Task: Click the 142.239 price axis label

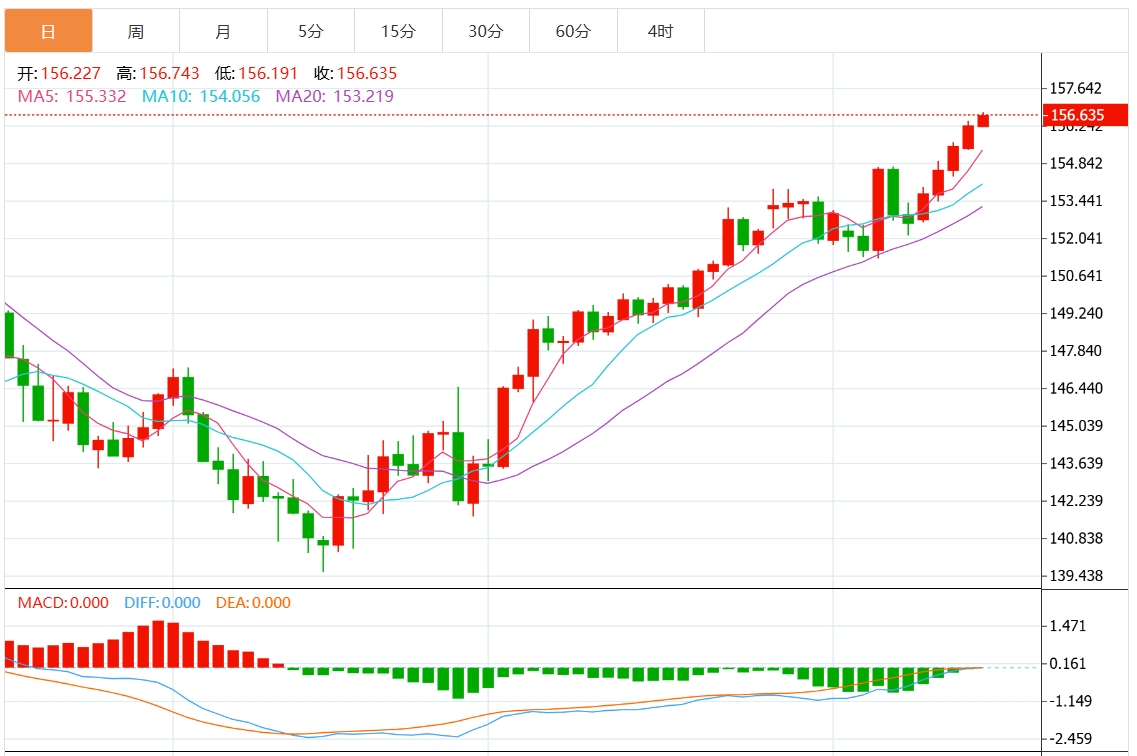Action: [1076, 501]
